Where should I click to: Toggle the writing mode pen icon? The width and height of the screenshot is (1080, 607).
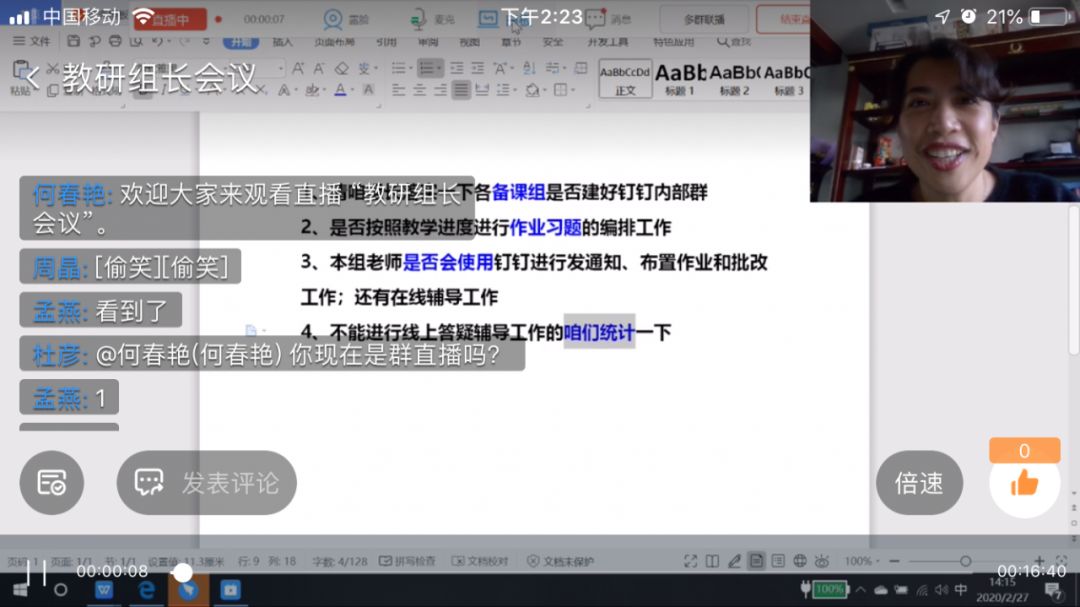[734, 561]
